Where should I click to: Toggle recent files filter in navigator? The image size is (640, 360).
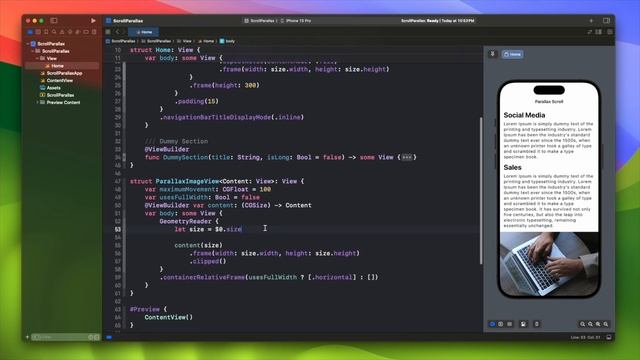click(91, 337)
